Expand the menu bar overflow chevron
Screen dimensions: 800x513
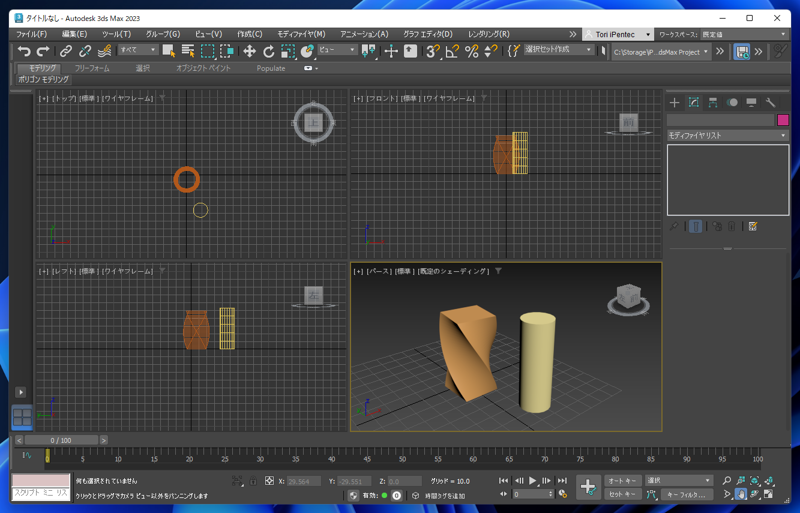(x=573, y=34)
